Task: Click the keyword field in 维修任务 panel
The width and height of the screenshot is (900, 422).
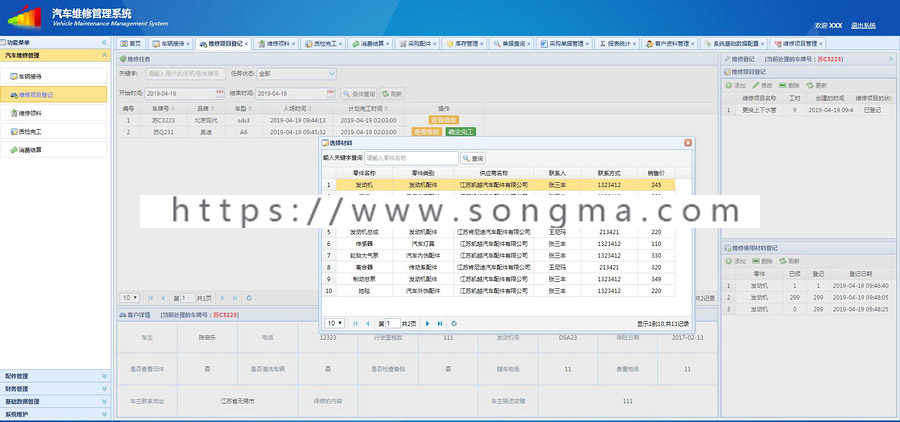Action: click(185, 73)
